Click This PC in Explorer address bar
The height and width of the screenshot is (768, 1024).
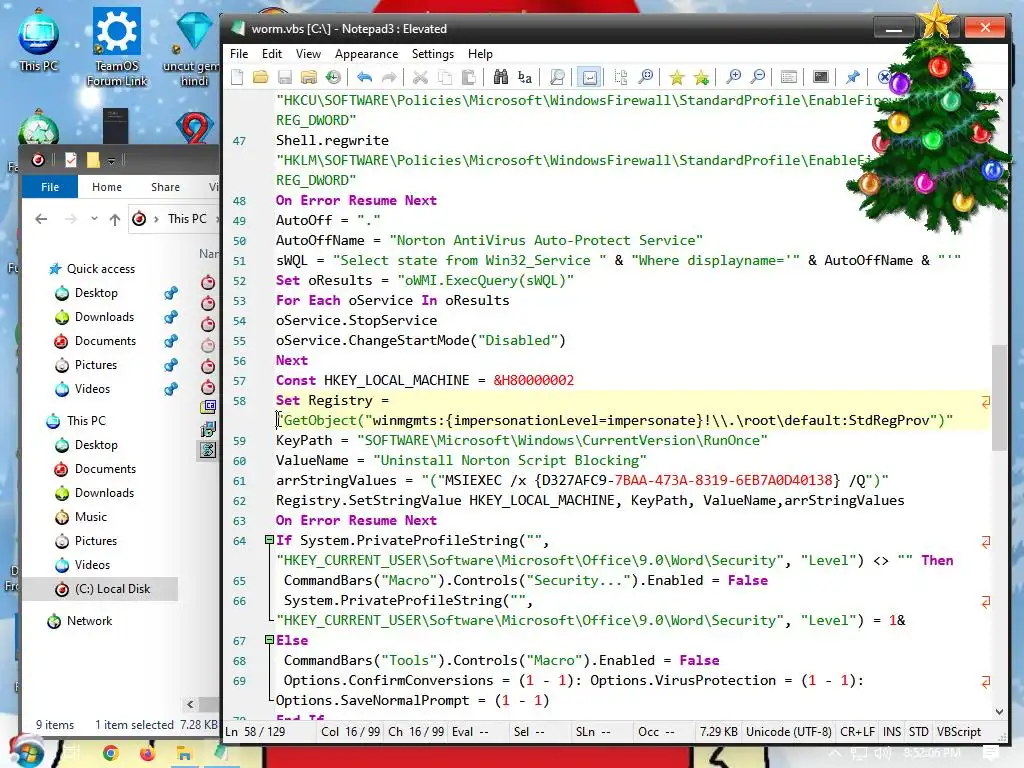[x=187, y=219]
